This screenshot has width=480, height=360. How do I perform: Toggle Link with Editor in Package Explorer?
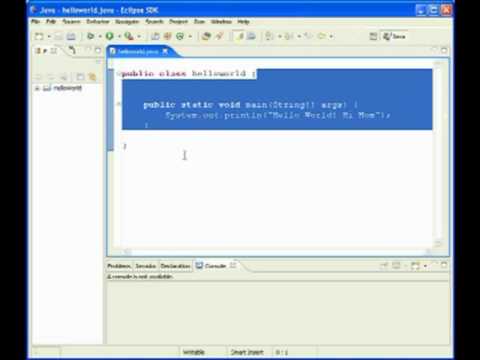(92, 77)
